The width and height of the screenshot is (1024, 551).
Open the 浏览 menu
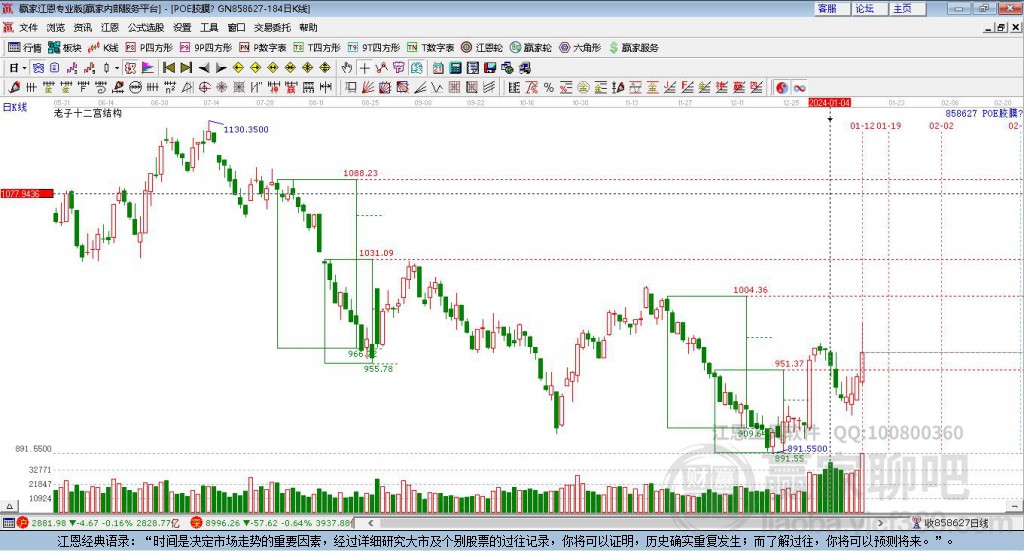click(56, 27)
